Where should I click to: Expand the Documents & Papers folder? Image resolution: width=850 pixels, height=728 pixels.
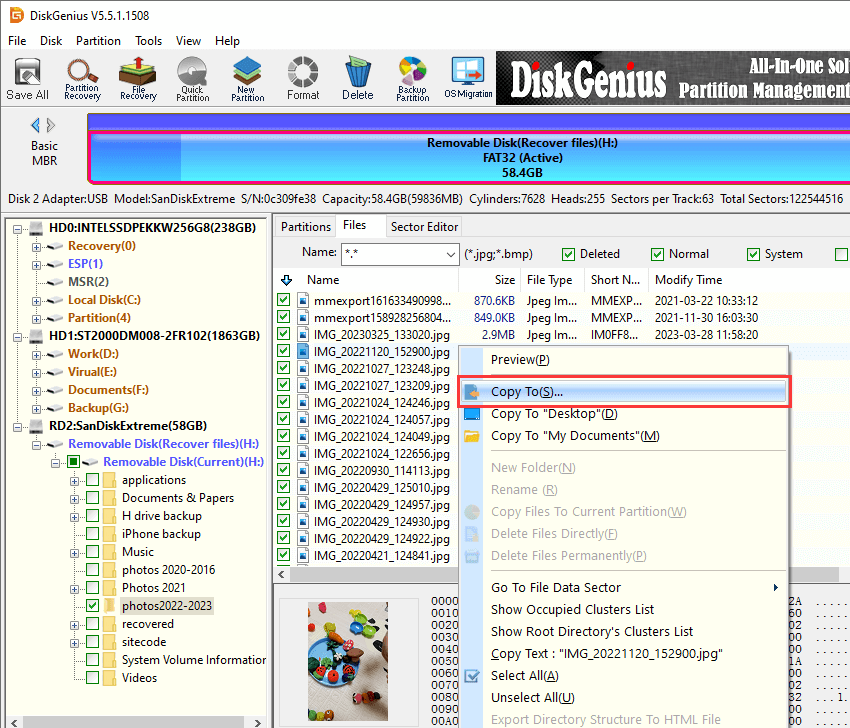tap(74, 499)
